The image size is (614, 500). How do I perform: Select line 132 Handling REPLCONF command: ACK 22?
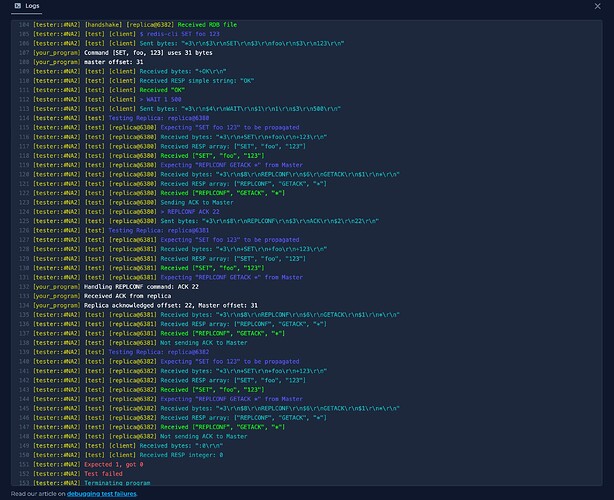(x=116, y=287)
